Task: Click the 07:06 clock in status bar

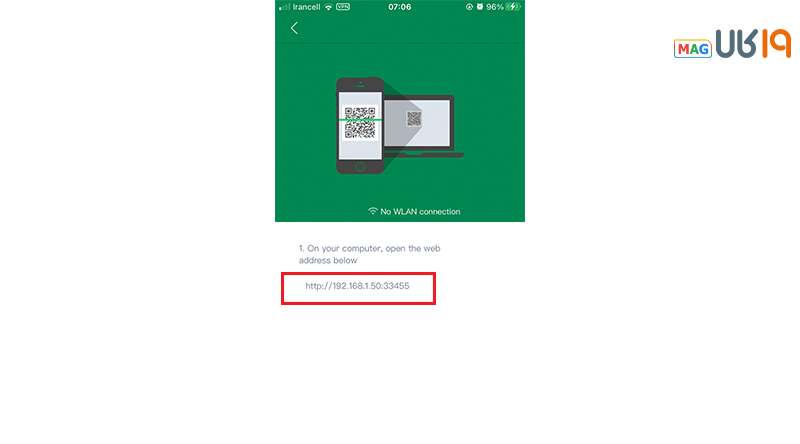Action: click(x=399, y=7)
